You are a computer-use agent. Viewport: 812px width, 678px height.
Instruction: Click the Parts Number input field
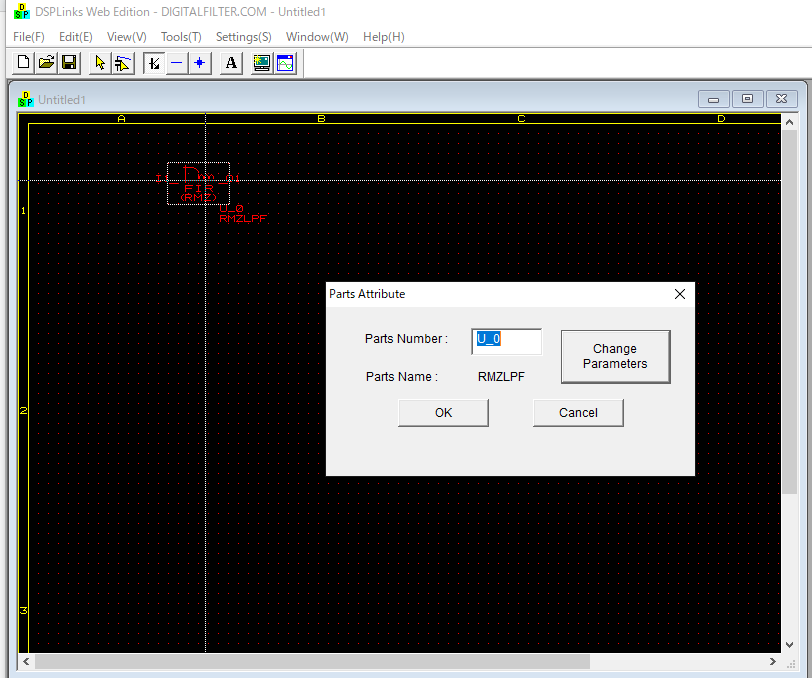pos(506,340)
